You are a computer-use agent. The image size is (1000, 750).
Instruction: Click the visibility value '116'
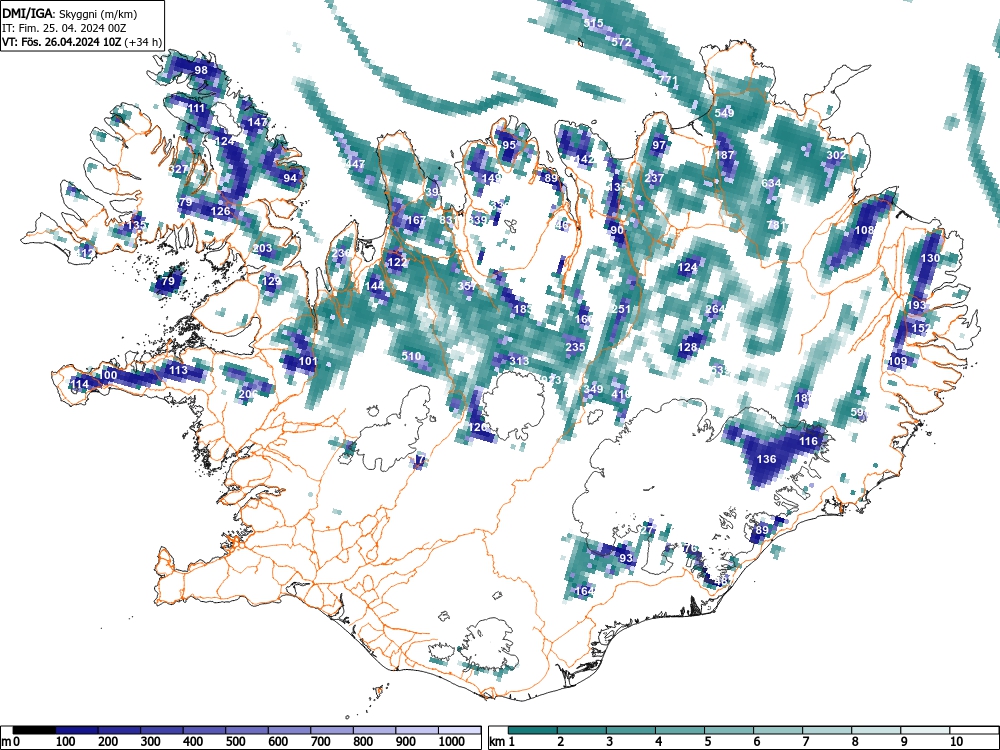coord(808,441)
